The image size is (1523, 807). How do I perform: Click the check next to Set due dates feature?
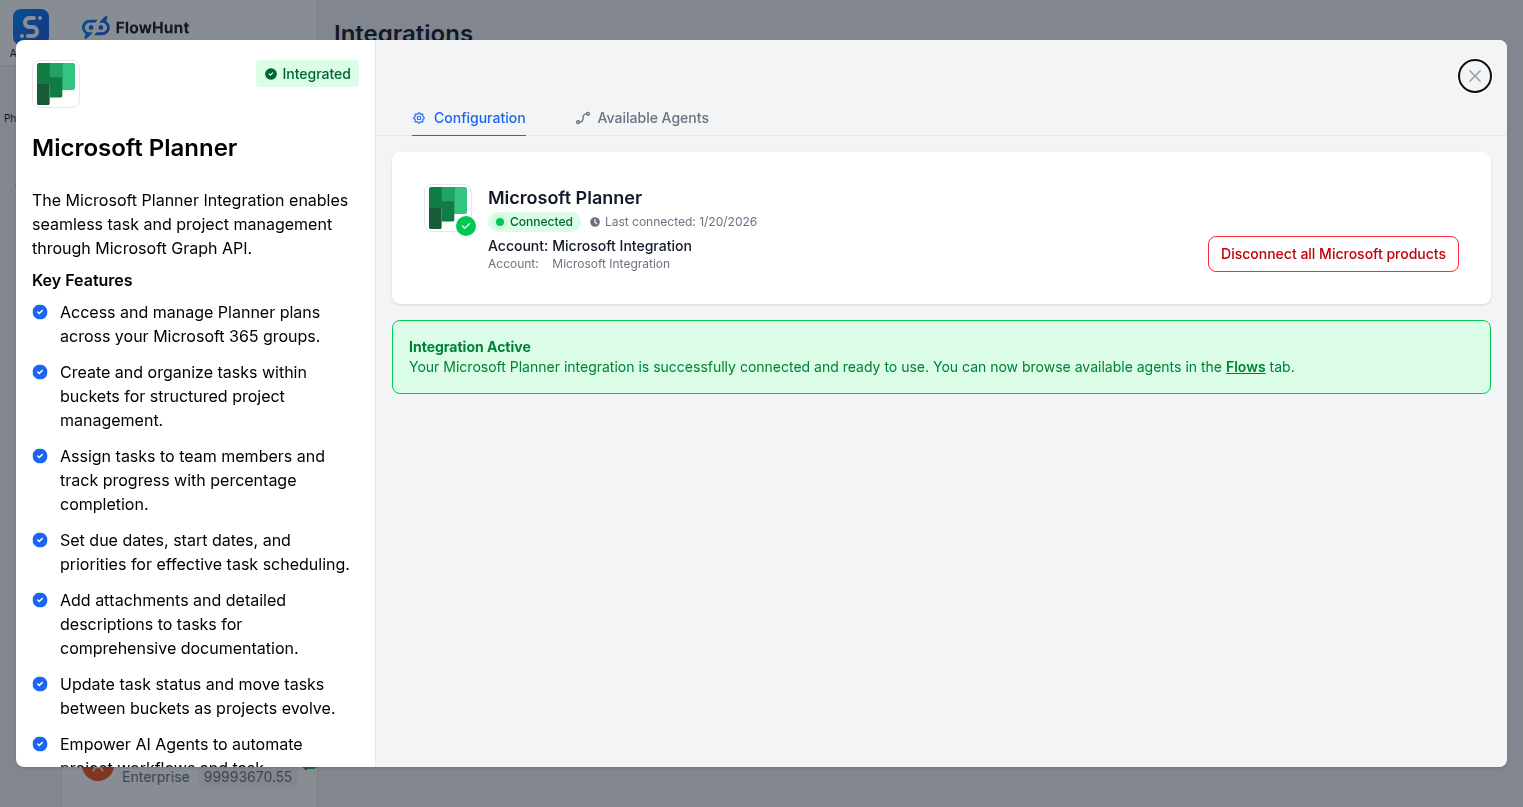click(39, 540)
